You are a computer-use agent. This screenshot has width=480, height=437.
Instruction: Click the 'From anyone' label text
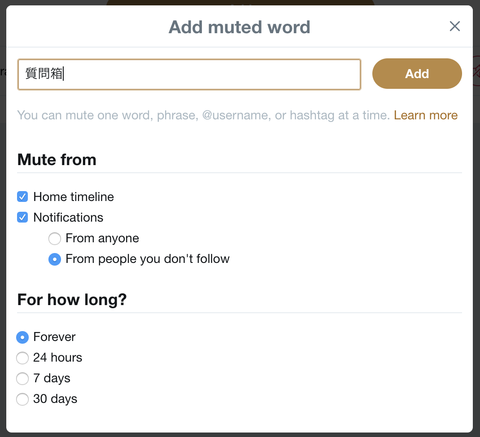102,238
